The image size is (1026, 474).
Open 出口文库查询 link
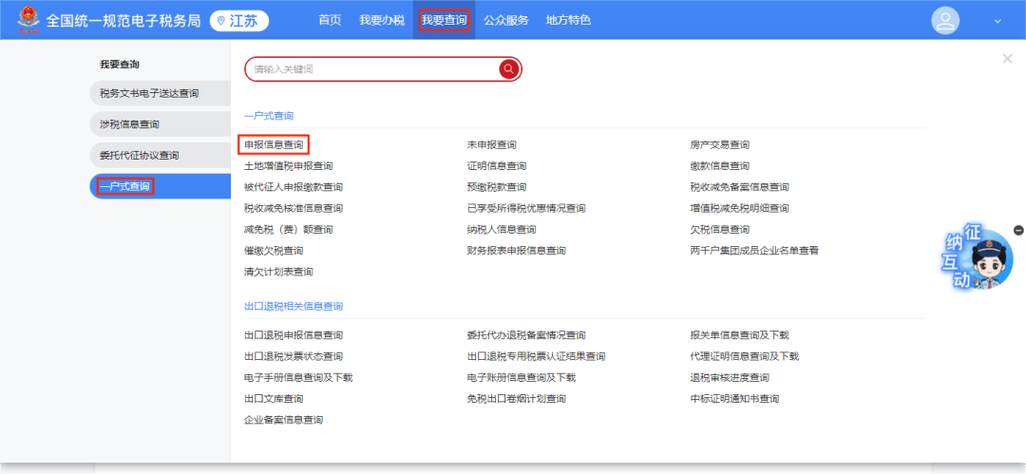pyautogui.click(x=274, y=399)
